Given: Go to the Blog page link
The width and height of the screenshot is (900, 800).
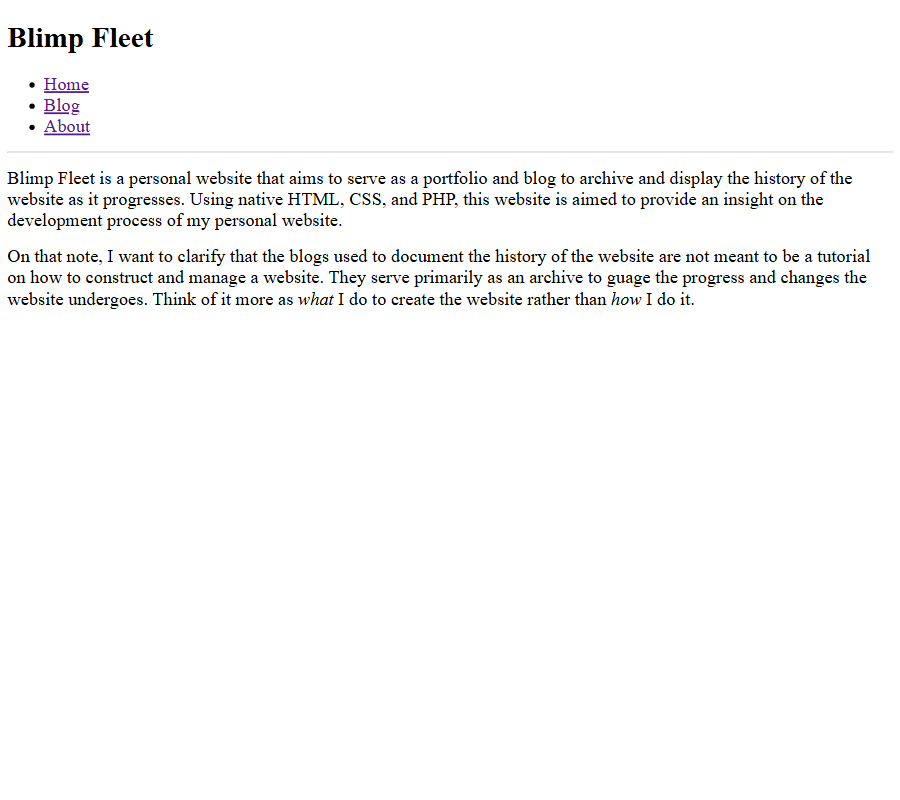Looking at the screenshot, I should pyautogui.click(x=61, y=106).
